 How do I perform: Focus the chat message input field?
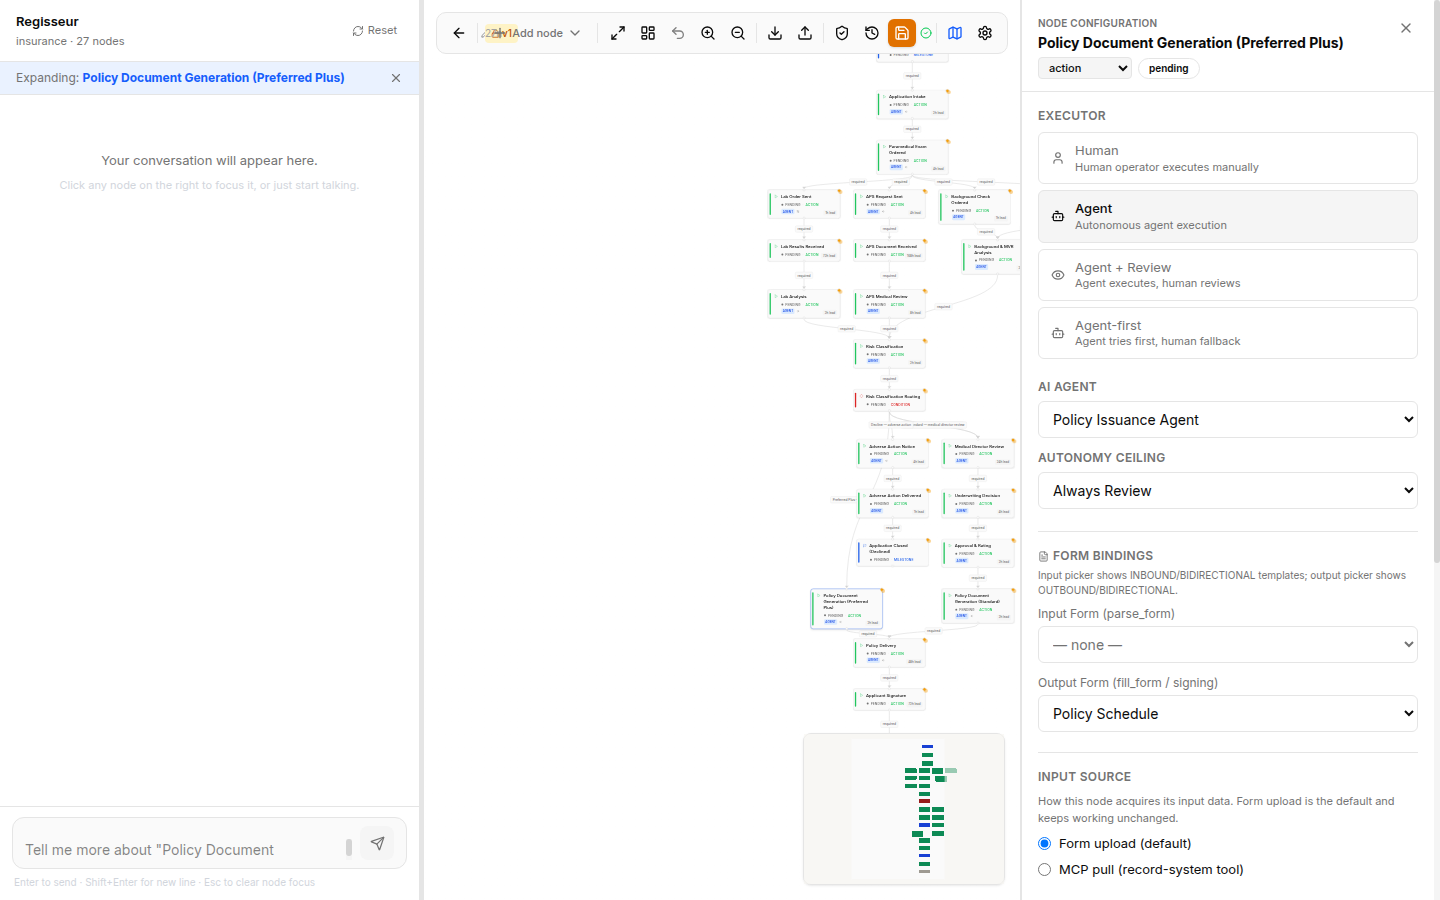point(182,849)
